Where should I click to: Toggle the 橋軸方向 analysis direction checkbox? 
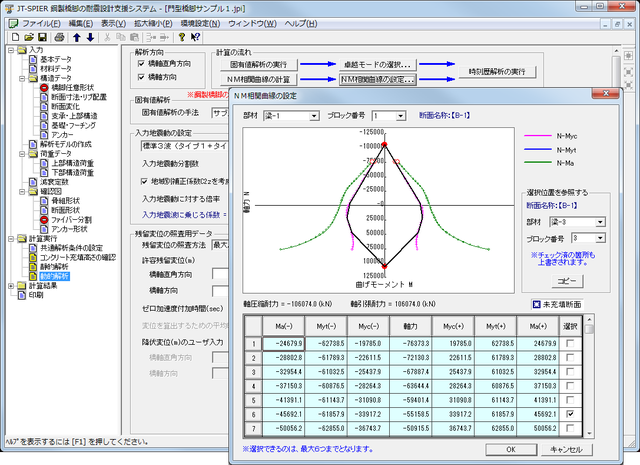pyautogui.click(x=141, y=76)
